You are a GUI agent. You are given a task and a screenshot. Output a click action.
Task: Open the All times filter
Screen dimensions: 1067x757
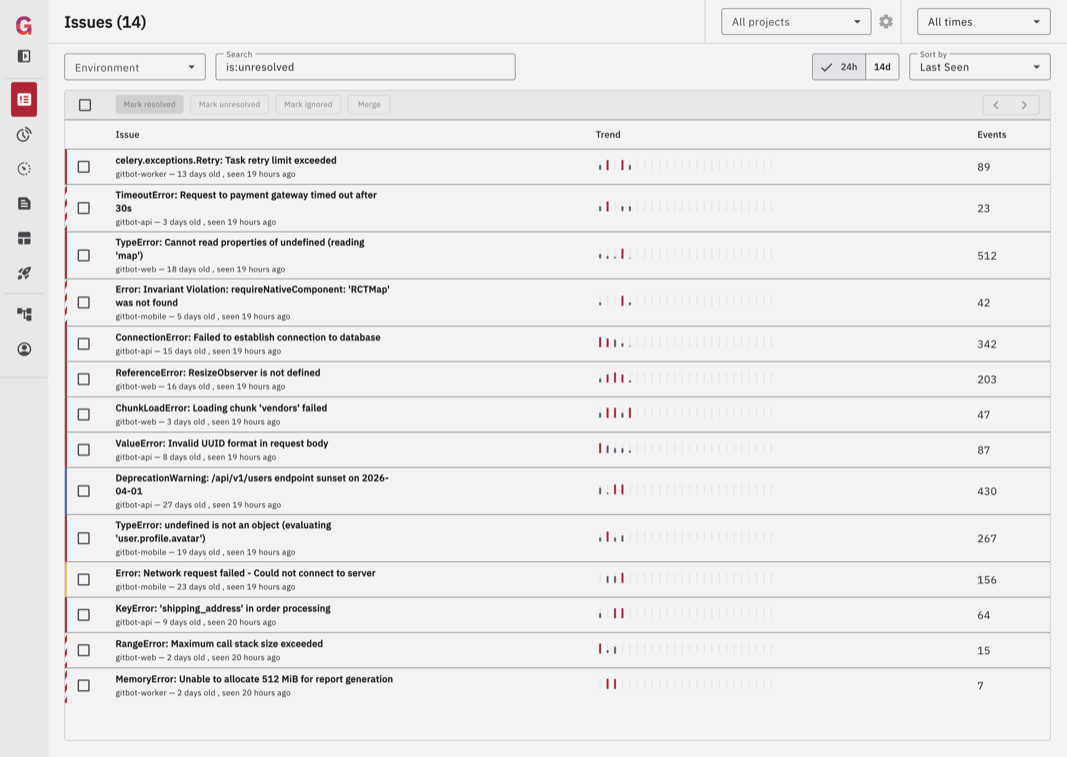coord(983,21)
